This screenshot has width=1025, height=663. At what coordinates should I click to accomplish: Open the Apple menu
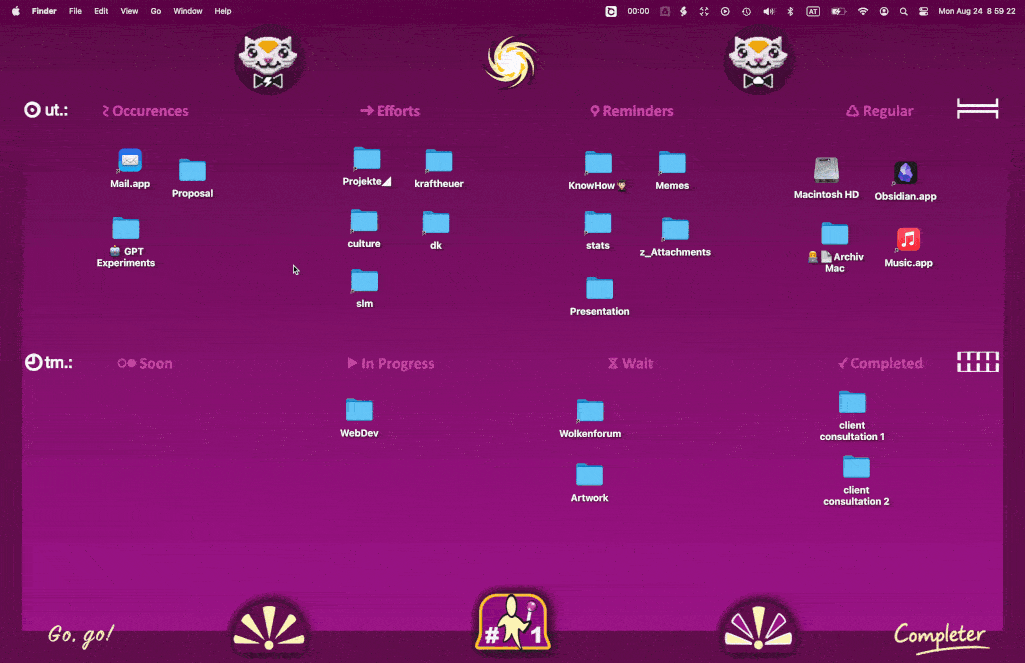(x=16, y=11)
